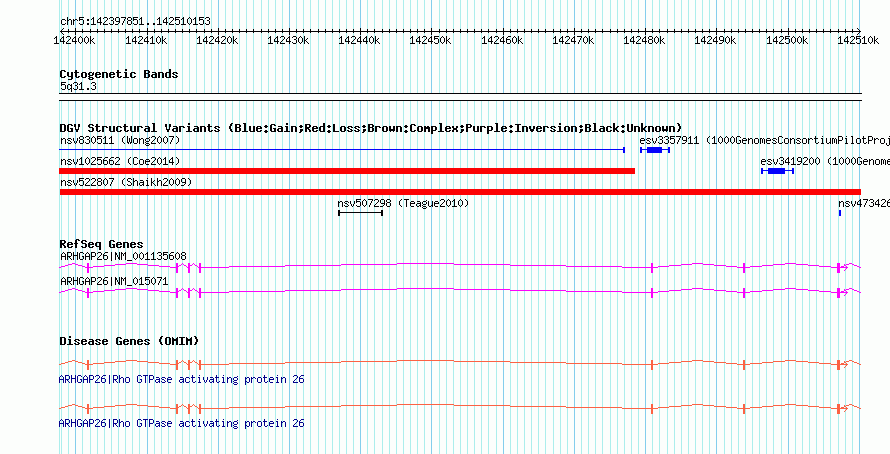
Task: Click the 142430k ruler tick label
Action: [x=288, y=40]
